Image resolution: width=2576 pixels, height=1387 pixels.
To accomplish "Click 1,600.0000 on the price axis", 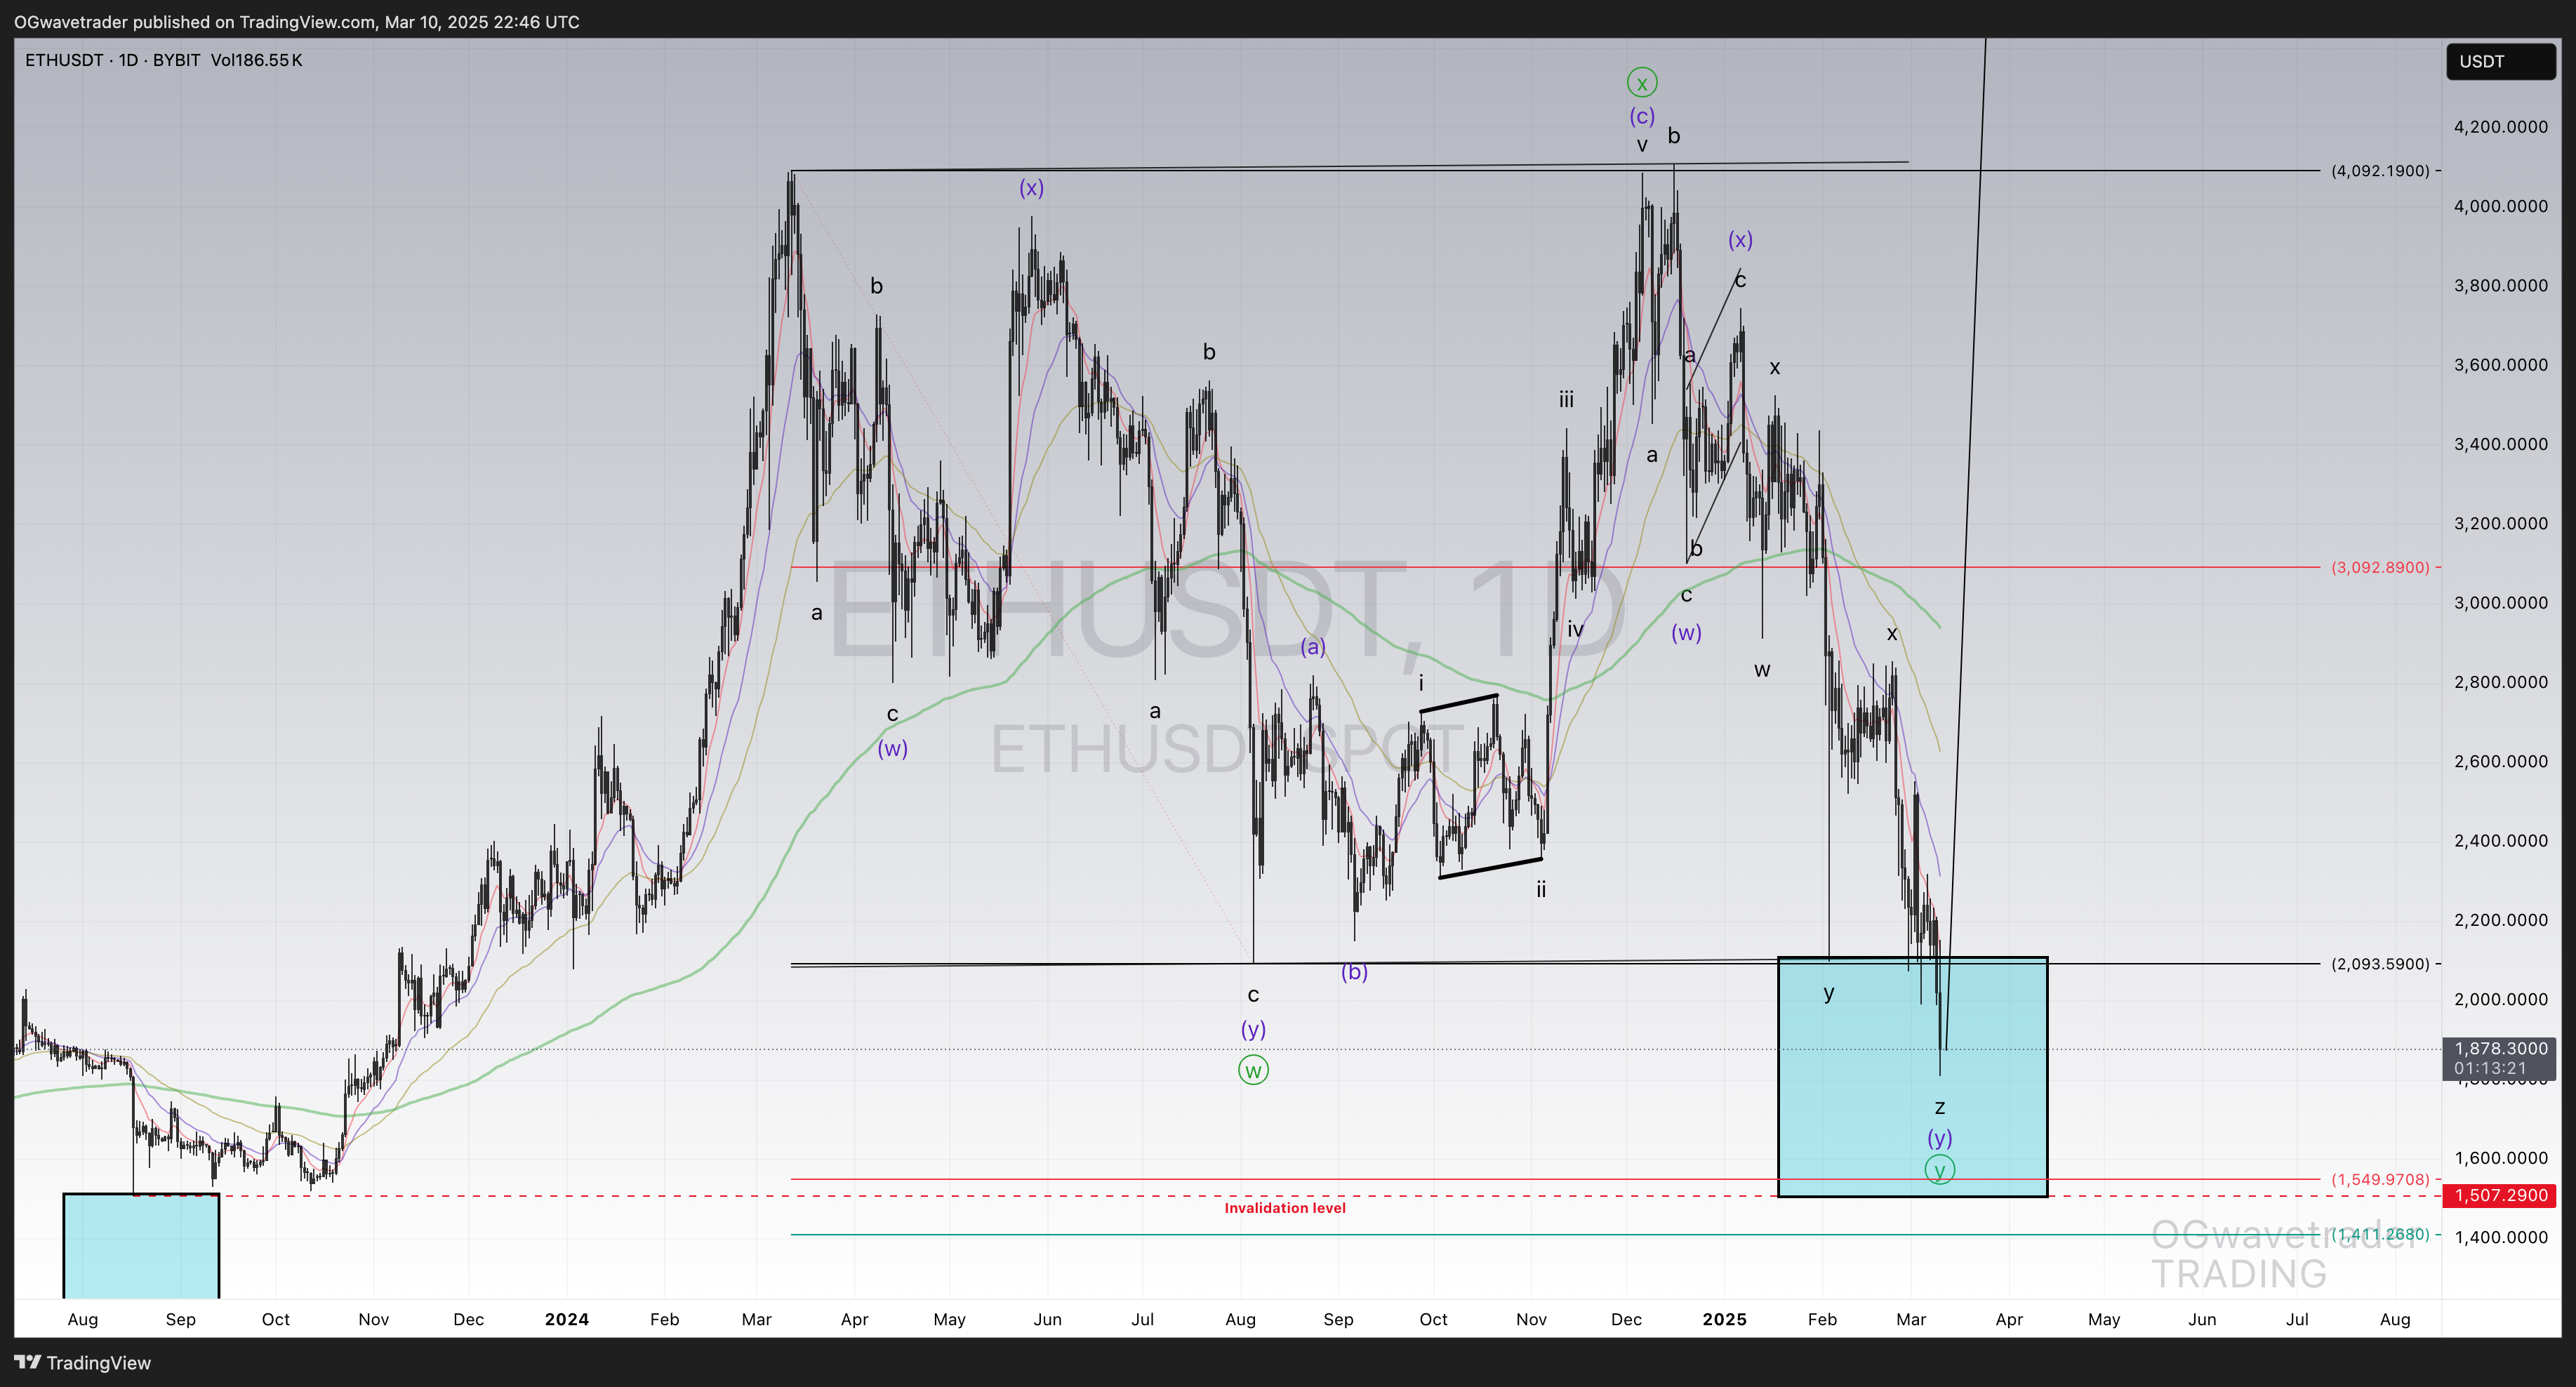I will click(x=2500, y=1158).
